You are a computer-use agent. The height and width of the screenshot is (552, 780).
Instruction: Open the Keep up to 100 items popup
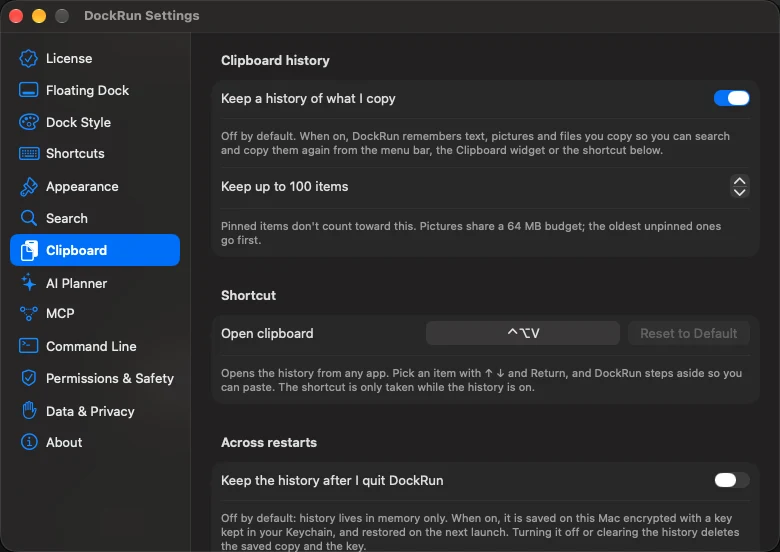(x=739, y=186)
